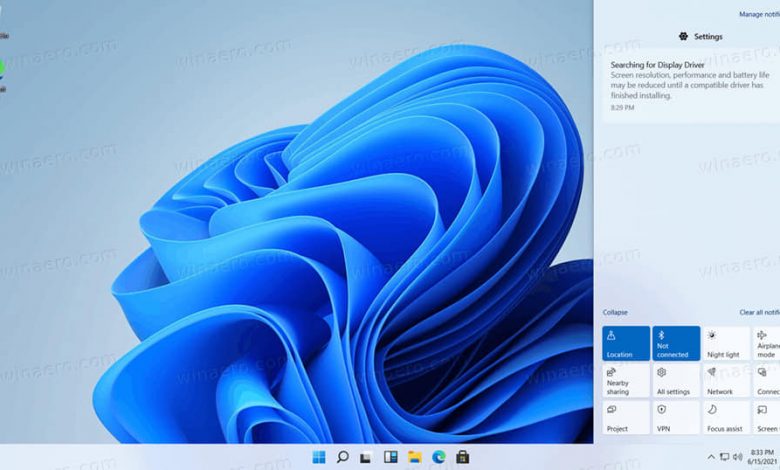Click the Settings notification group header
780x470 pixels.
(700, 36)
